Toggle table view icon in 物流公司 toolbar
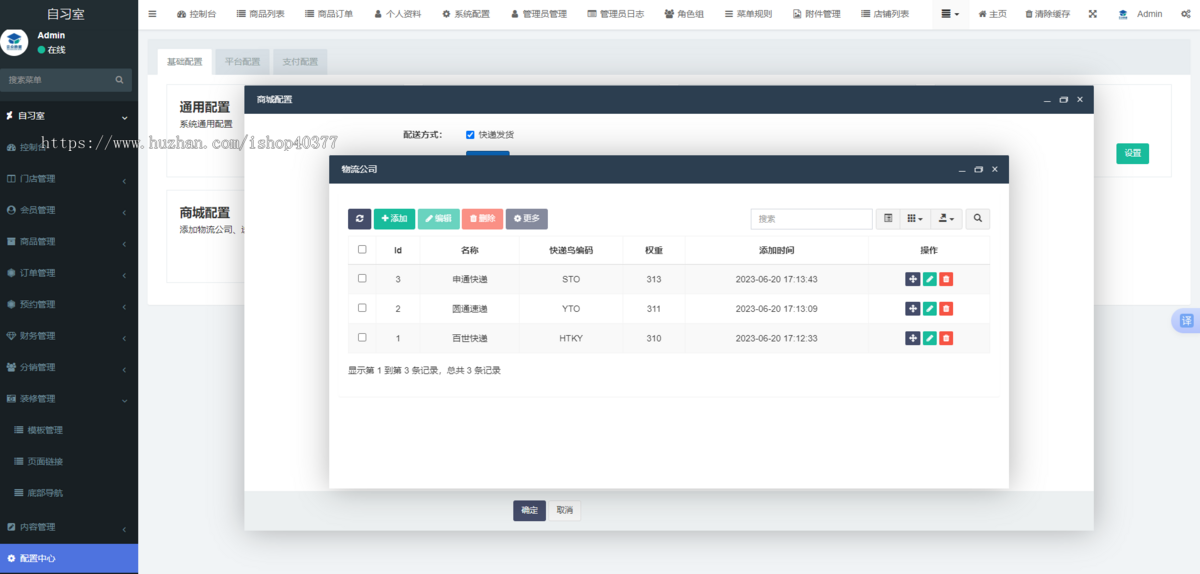 pos(888,218)
